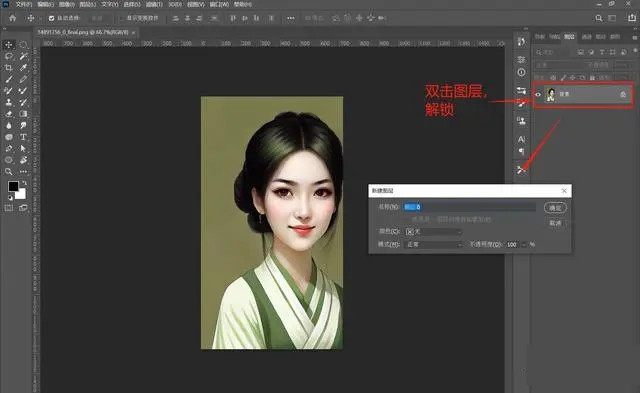Close the open document tab

133,33
